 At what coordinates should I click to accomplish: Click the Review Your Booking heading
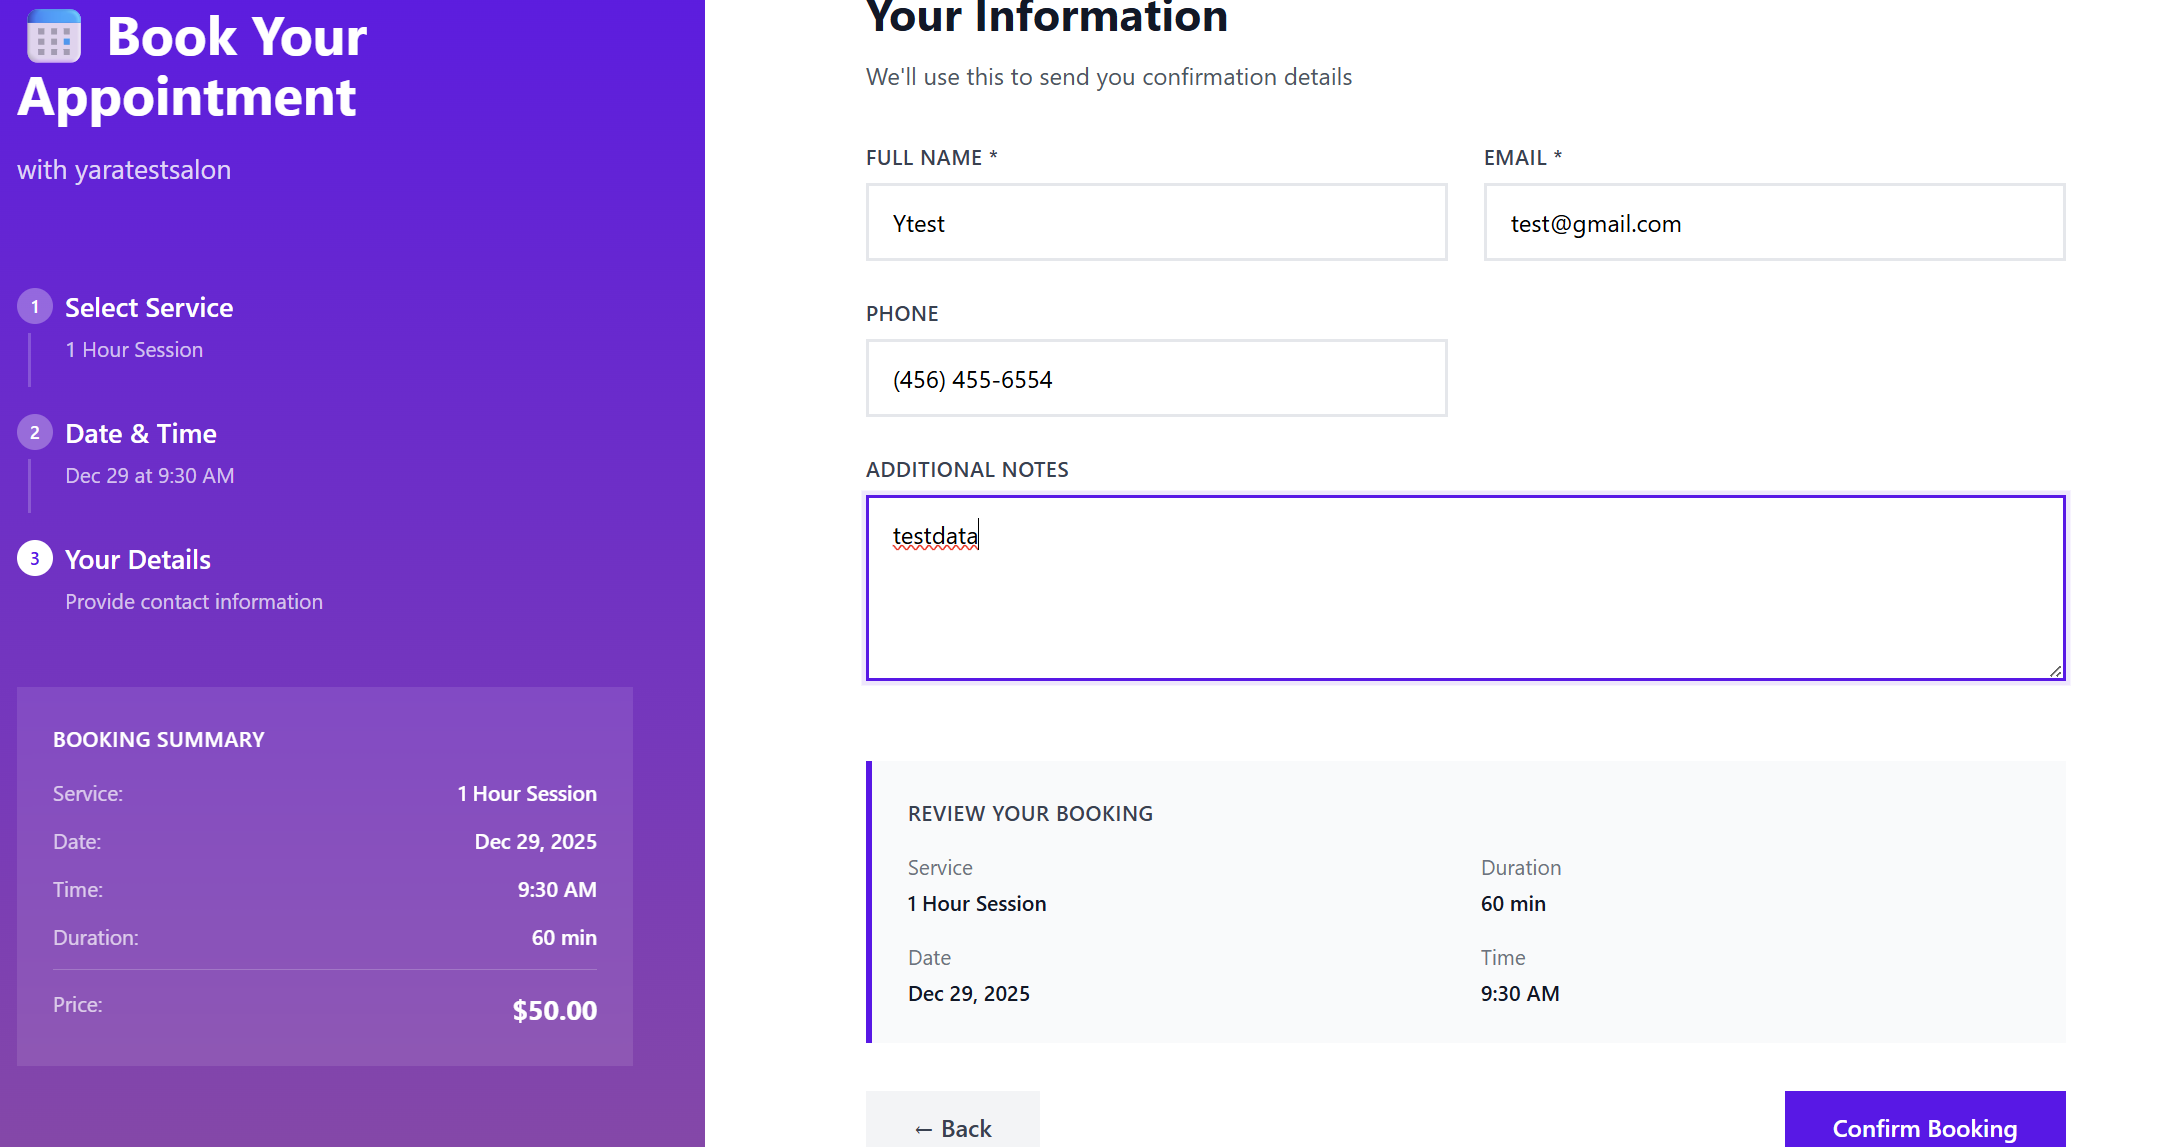pyautogui.click(x=1030, y=814)
